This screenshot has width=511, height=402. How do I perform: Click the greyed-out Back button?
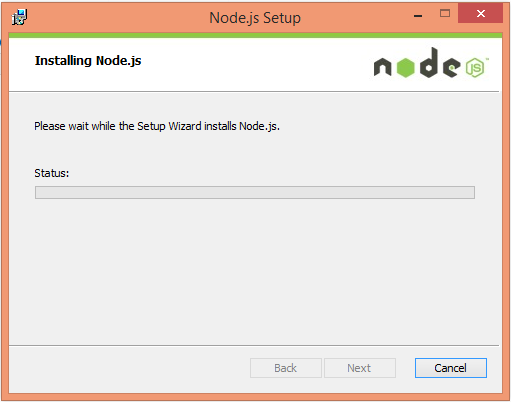pos(286,368)
